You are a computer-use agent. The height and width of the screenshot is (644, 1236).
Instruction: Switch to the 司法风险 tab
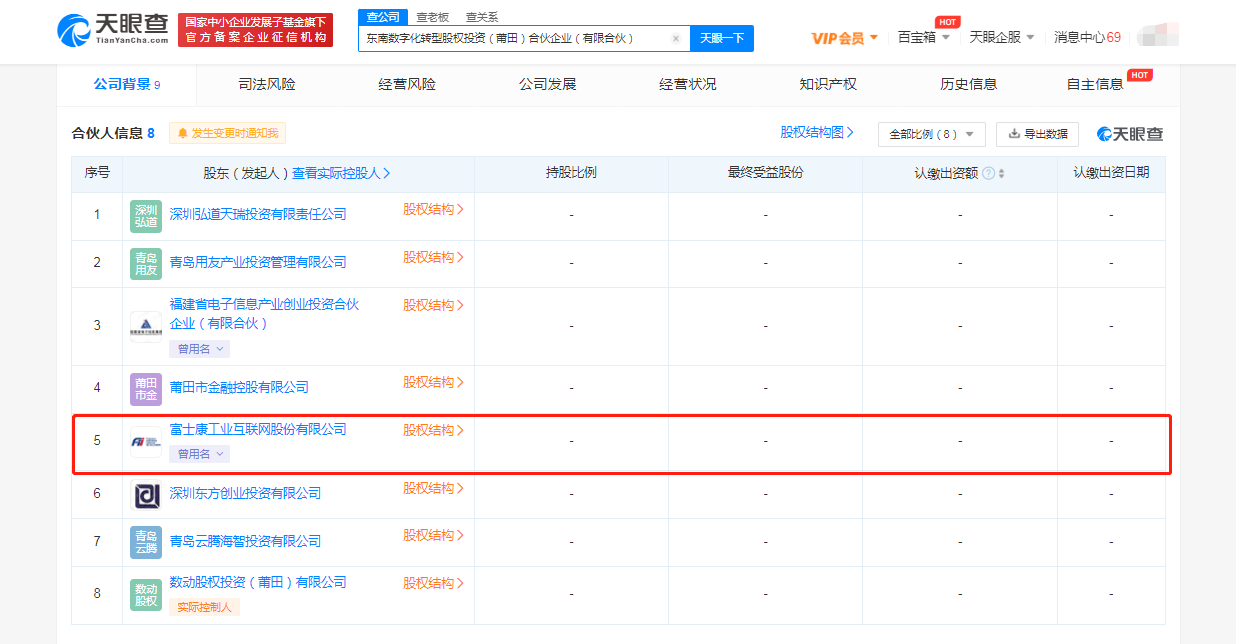[267, 85]
